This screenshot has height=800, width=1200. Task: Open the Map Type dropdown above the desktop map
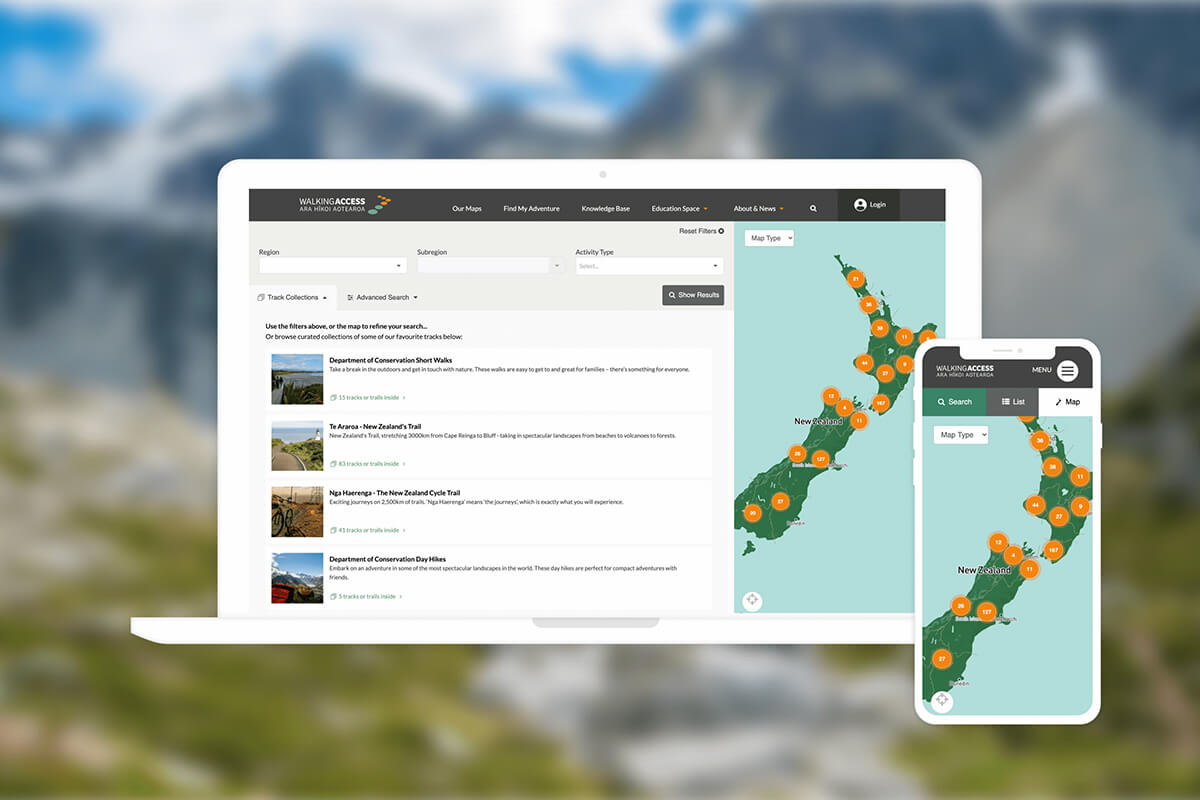coord(768,237)
